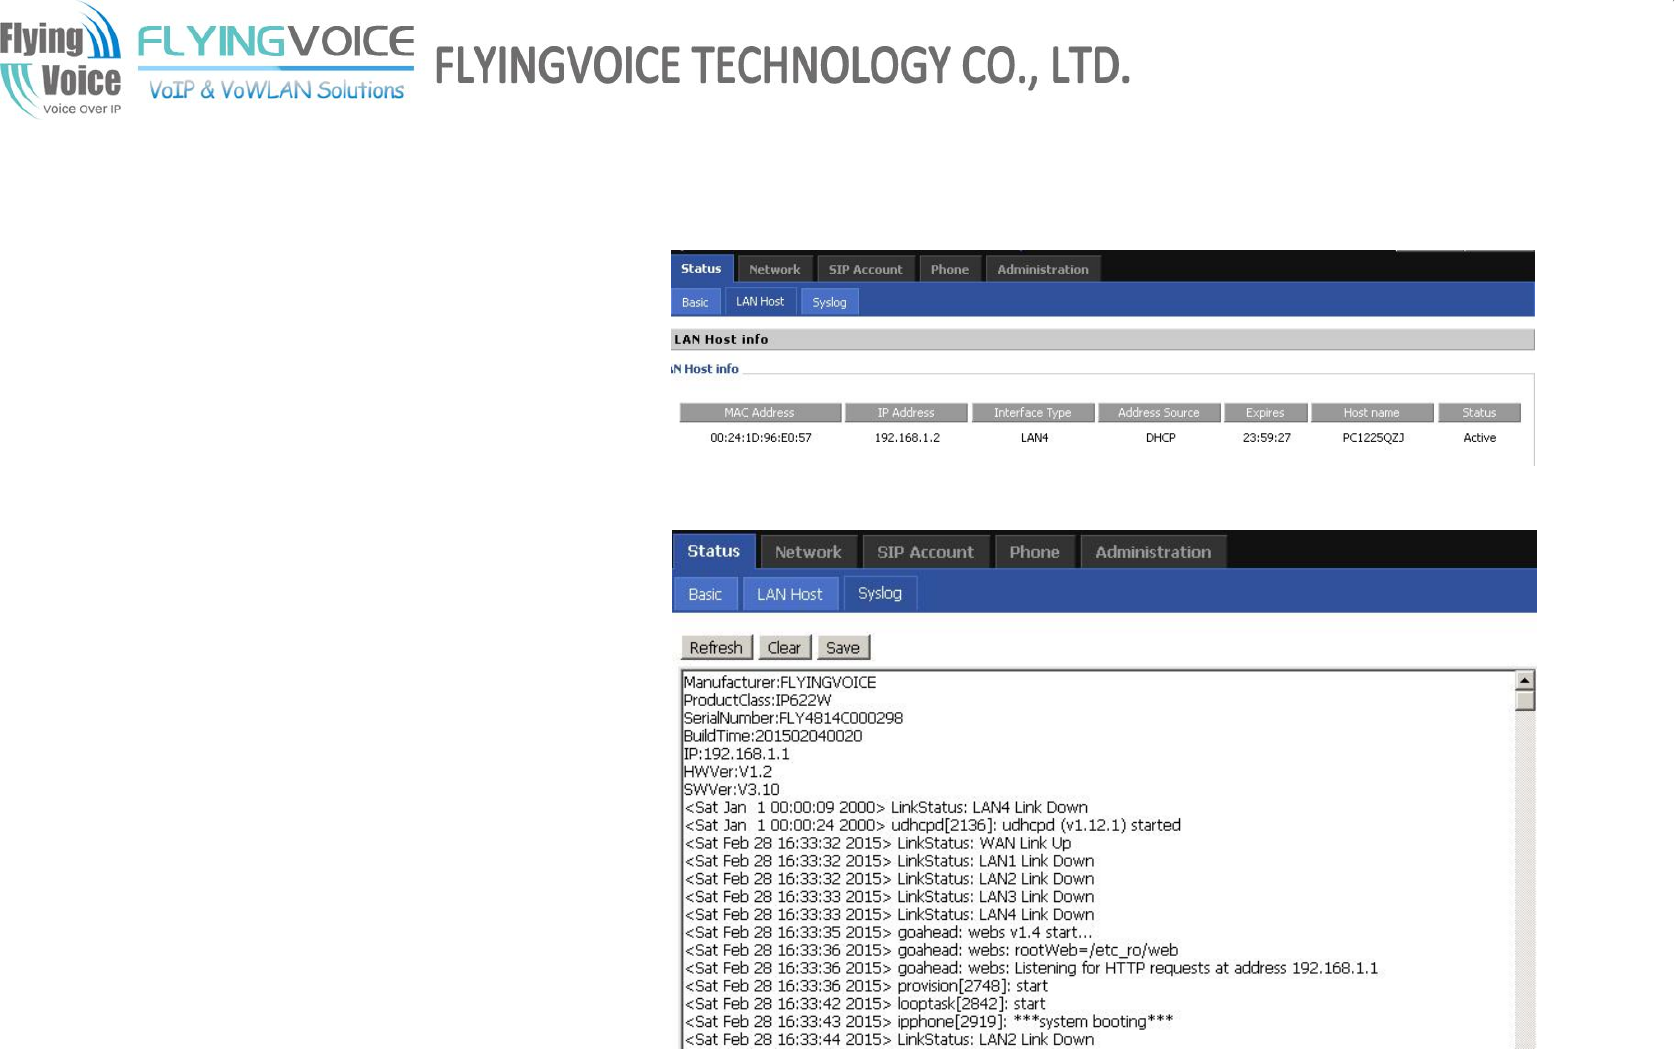Click the IP Address column header

906,413
